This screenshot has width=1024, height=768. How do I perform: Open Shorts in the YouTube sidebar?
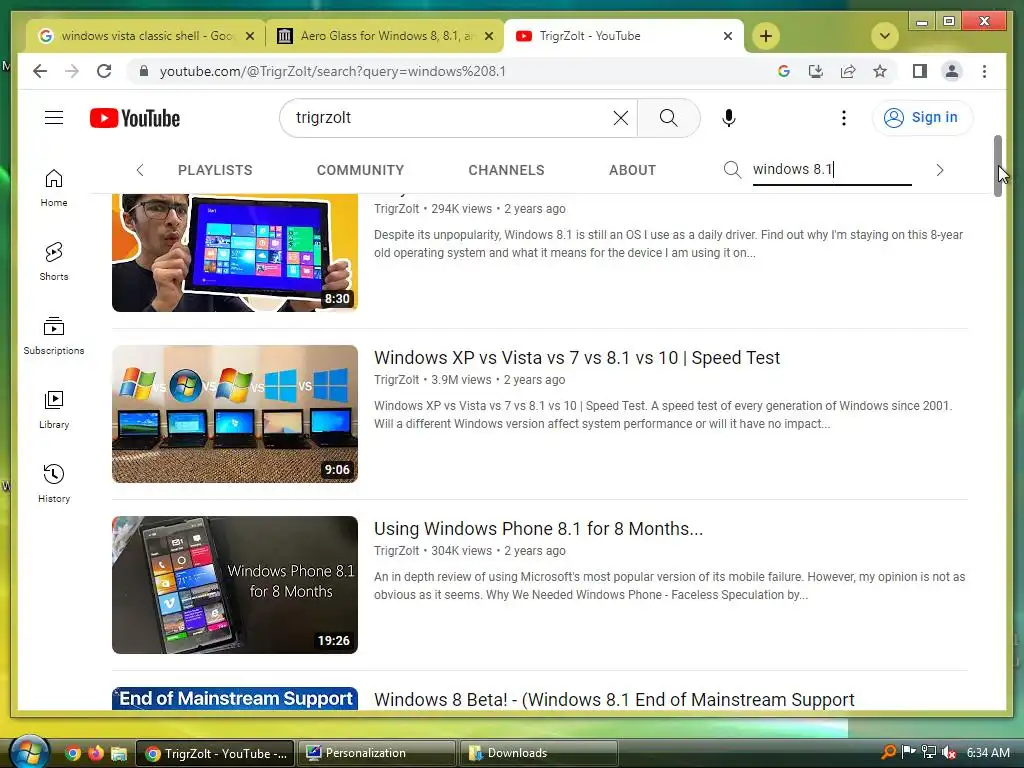[x=54, y=262]
